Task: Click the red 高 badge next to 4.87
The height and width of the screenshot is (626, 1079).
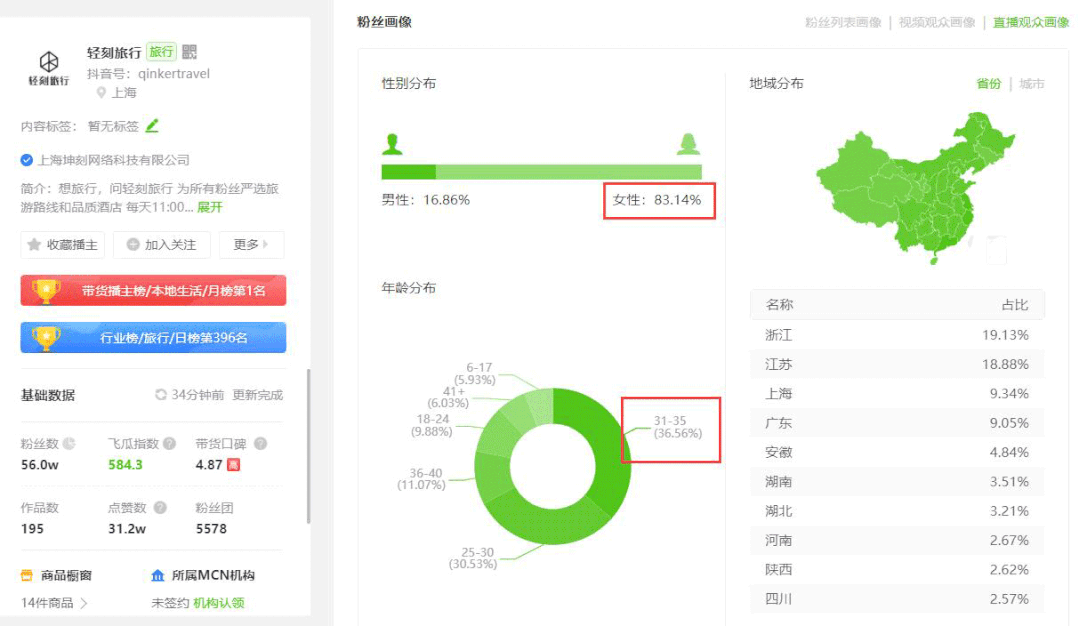Action: [x=233, y=465]
